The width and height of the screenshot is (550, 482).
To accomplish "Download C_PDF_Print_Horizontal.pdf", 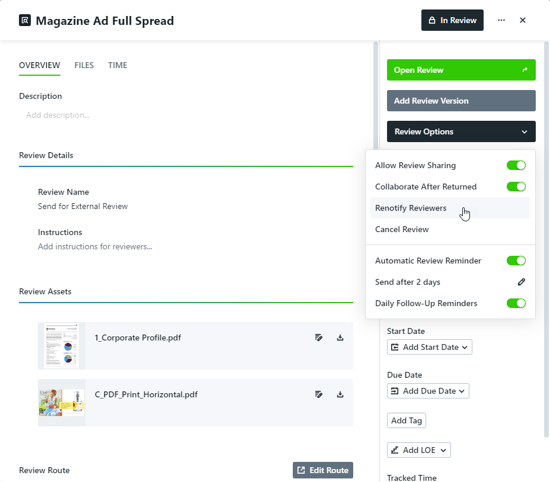I will click(x=340, y=394).
